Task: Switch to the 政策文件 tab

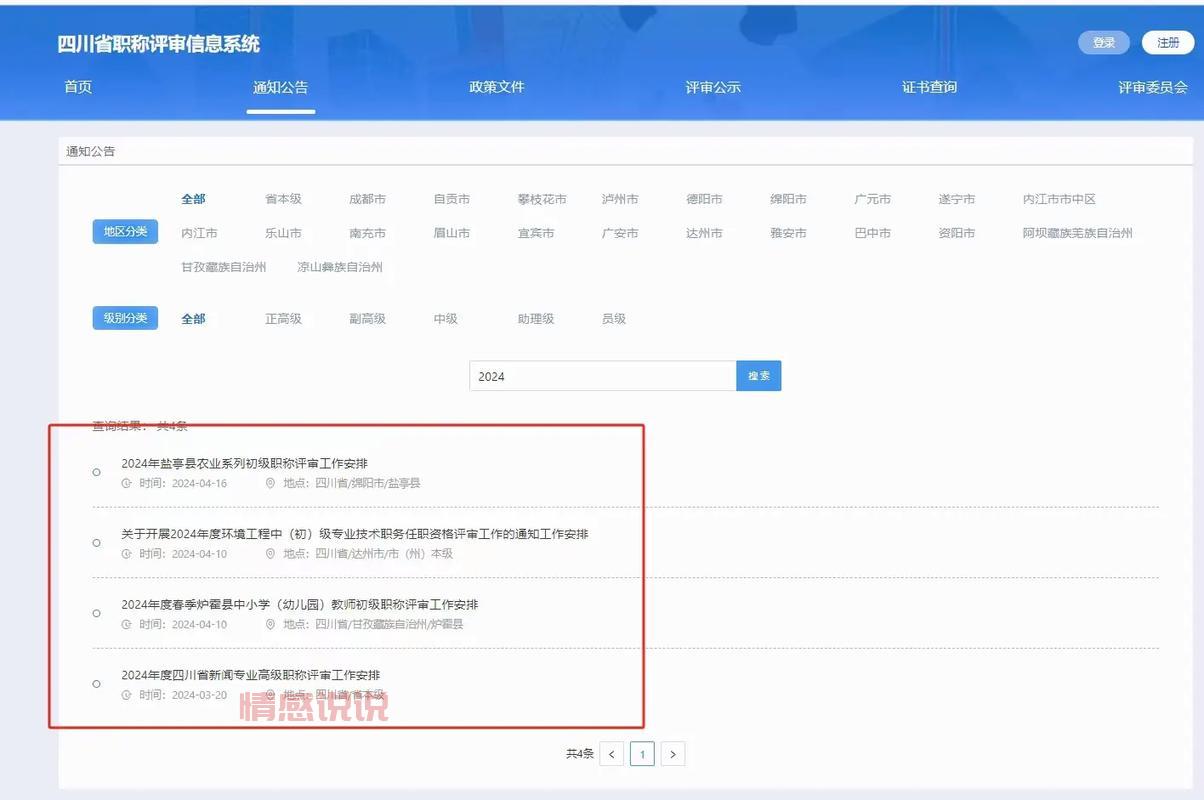Action: pos(497,87)
